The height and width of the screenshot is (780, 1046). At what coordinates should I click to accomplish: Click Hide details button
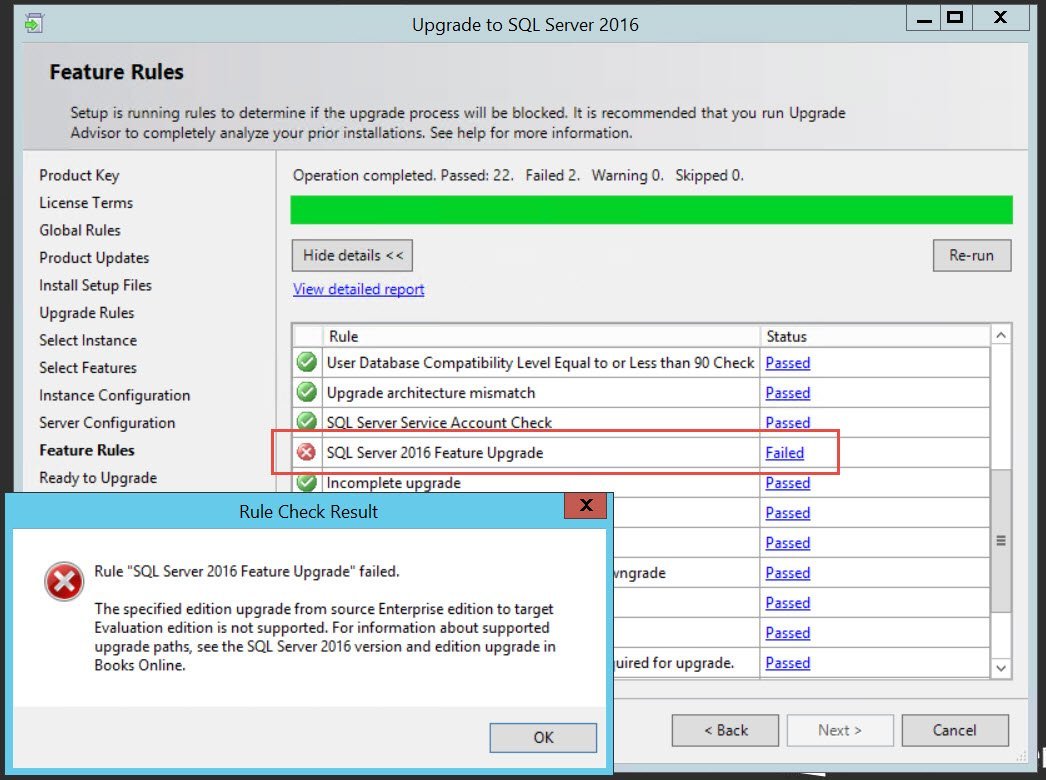click(352, 256)
